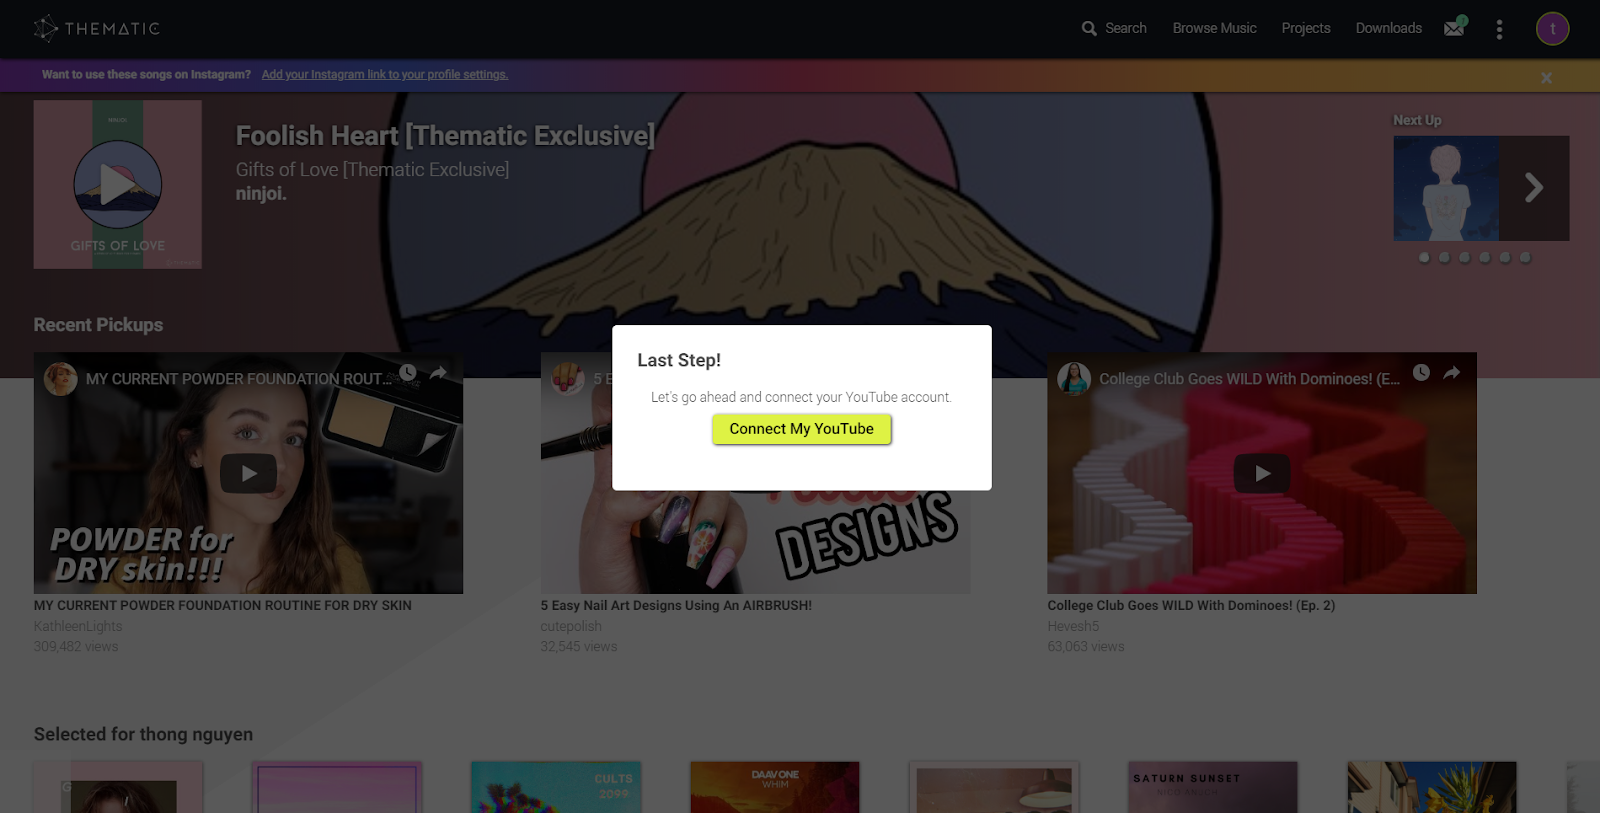This screenshot has width=1600, height=813.
Task: Select the fourth carousel dot
Action: tap(1484, 257)
